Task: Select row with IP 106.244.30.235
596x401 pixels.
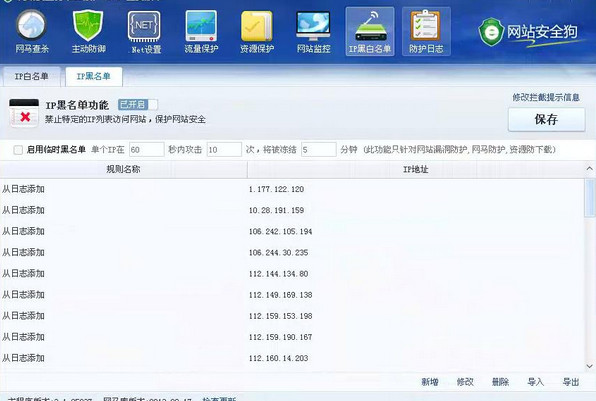Action: pos(292,252)
